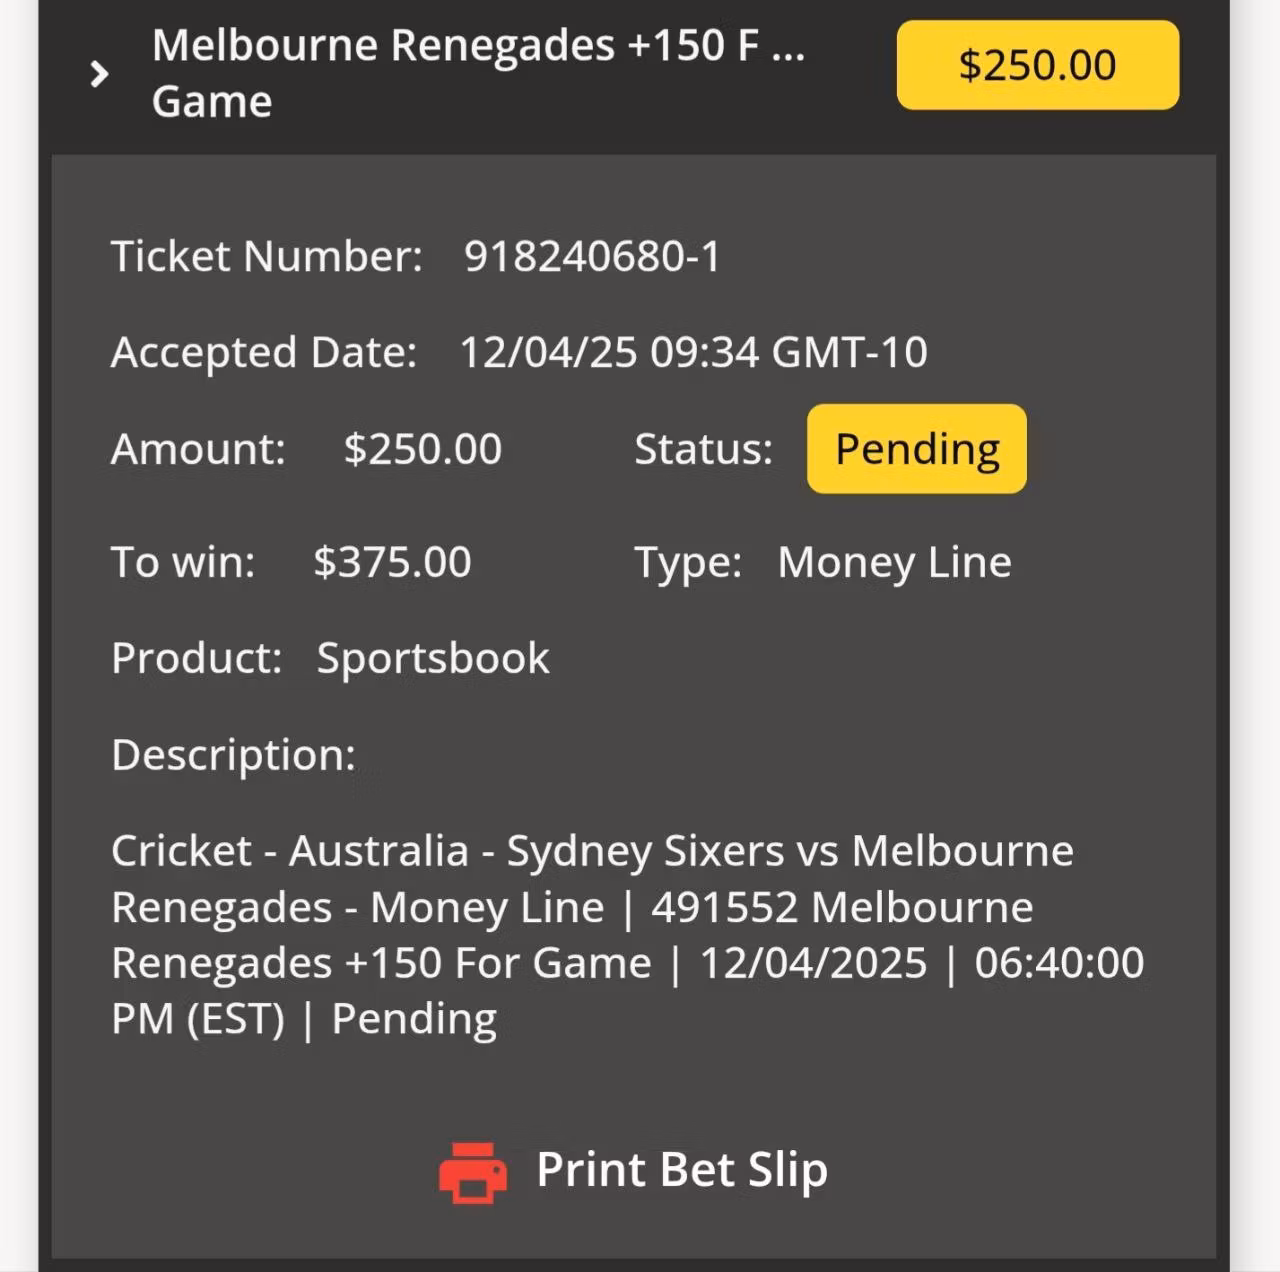Toggle the bet details visibility with the chevron
This screenshot has width=1280, height=1272.
(99, 73)
